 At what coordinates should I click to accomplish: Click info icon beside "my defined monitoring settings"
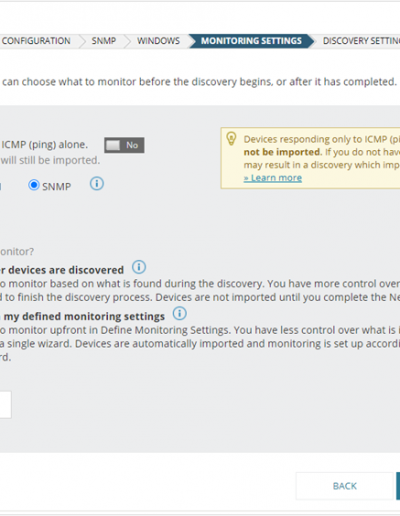(x=180, y=313)
